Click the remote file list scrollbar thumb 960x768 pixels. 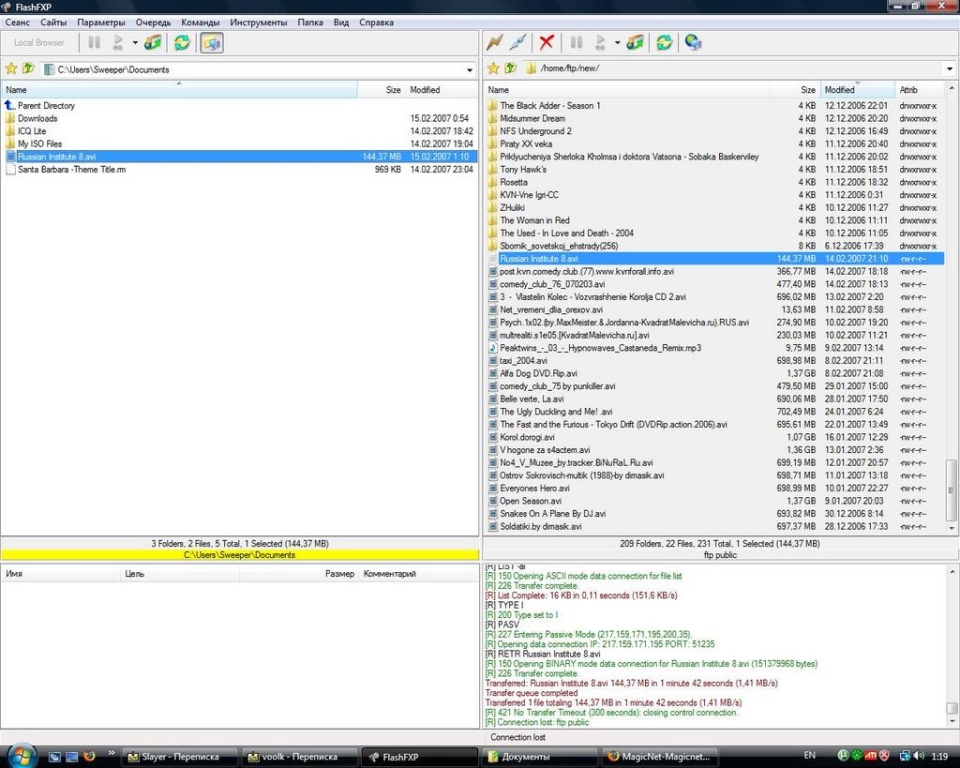[951, 490]
